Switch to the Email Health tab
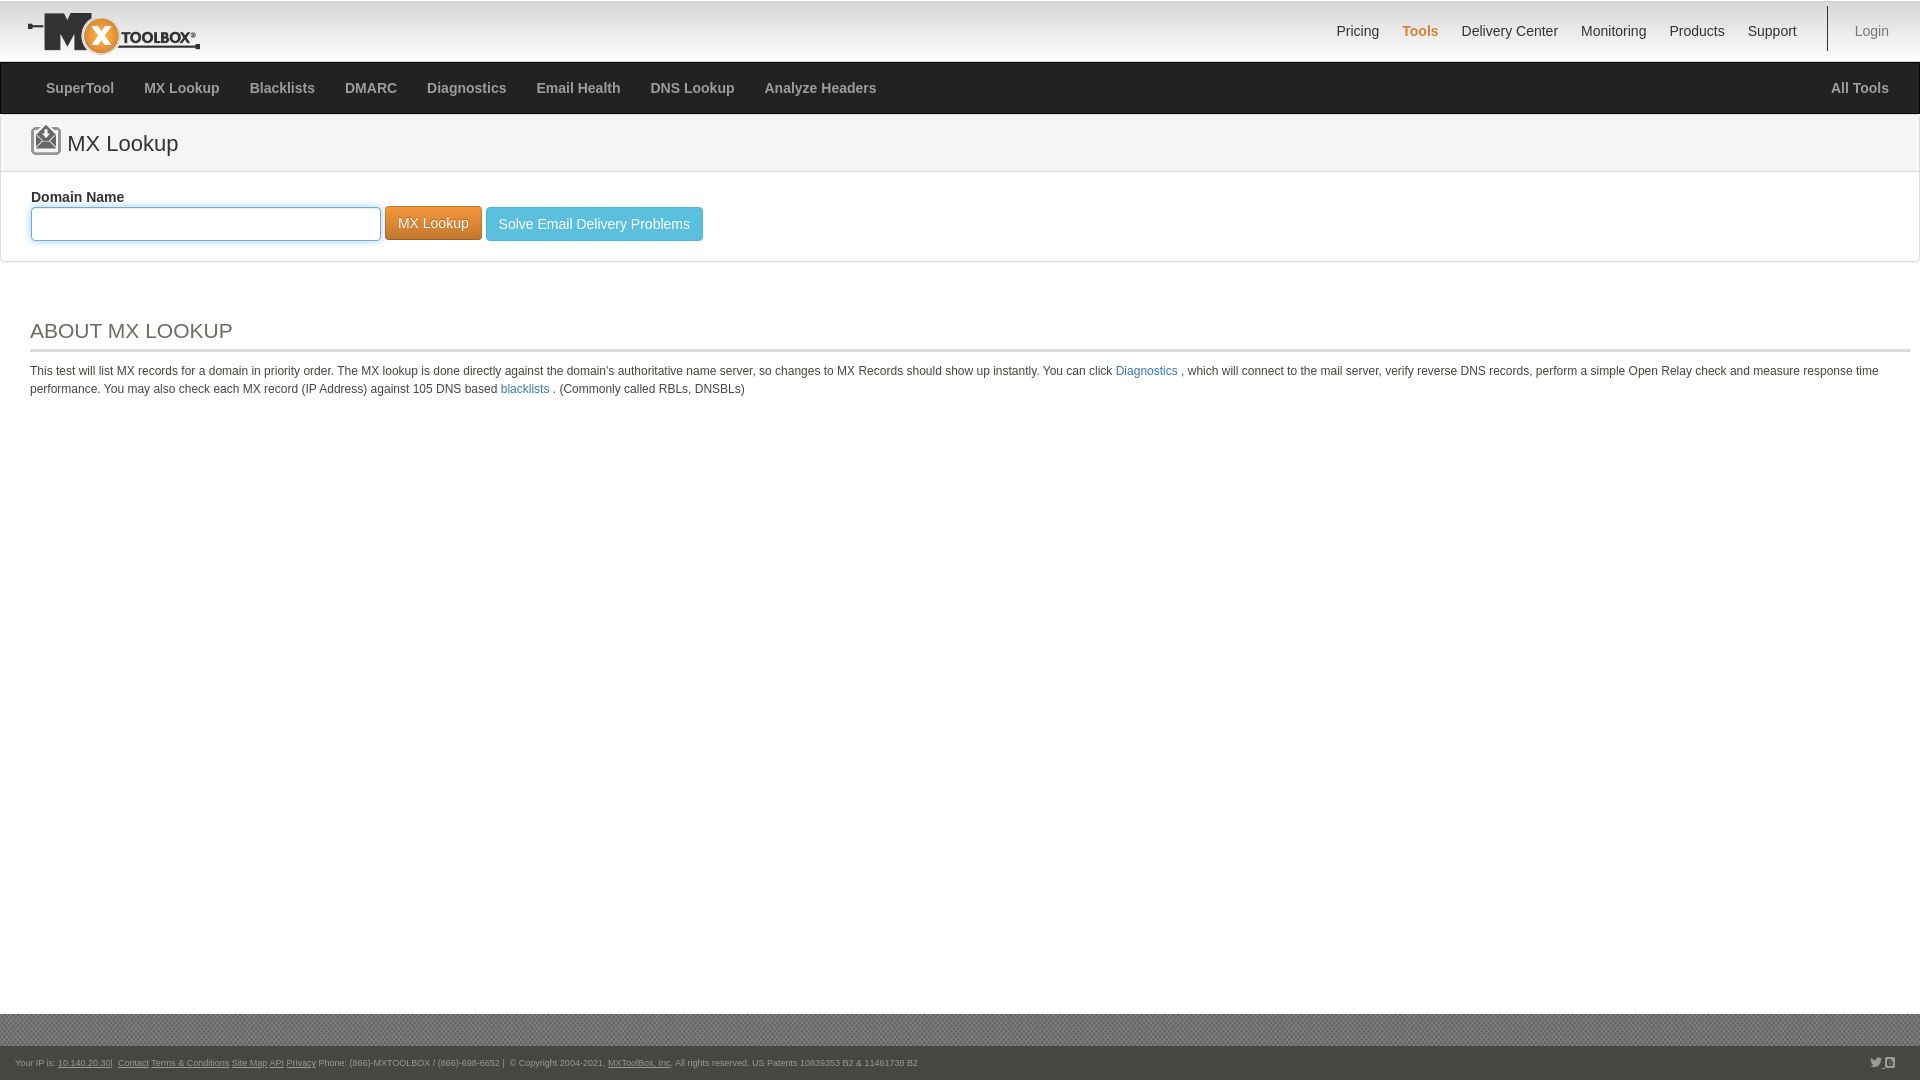 point(578,88)
